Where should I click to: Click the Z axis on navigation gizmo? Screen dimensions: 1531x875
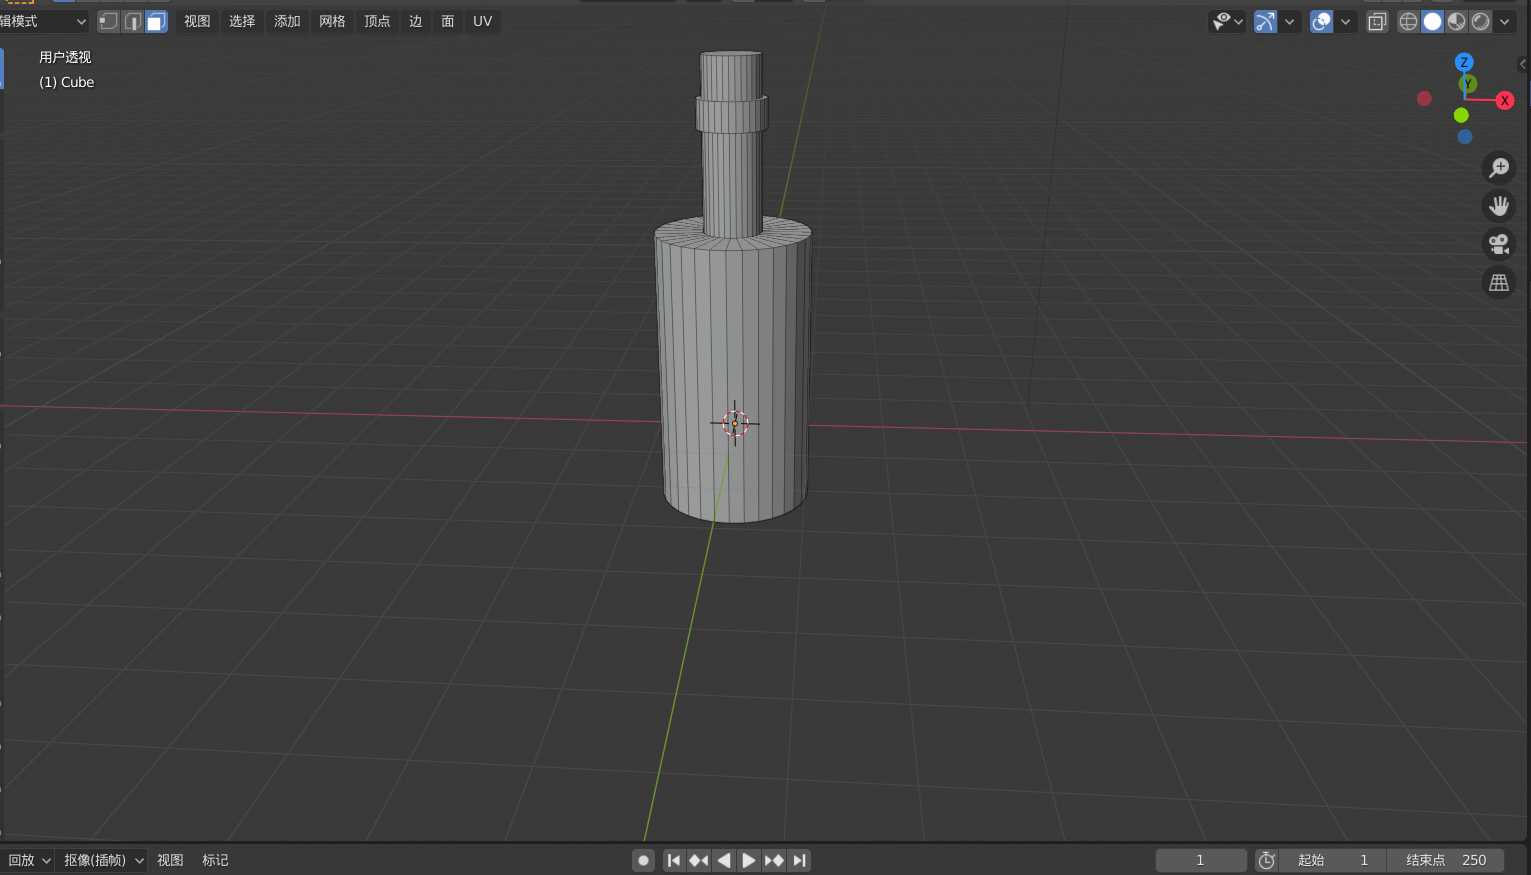[1464, 62]
